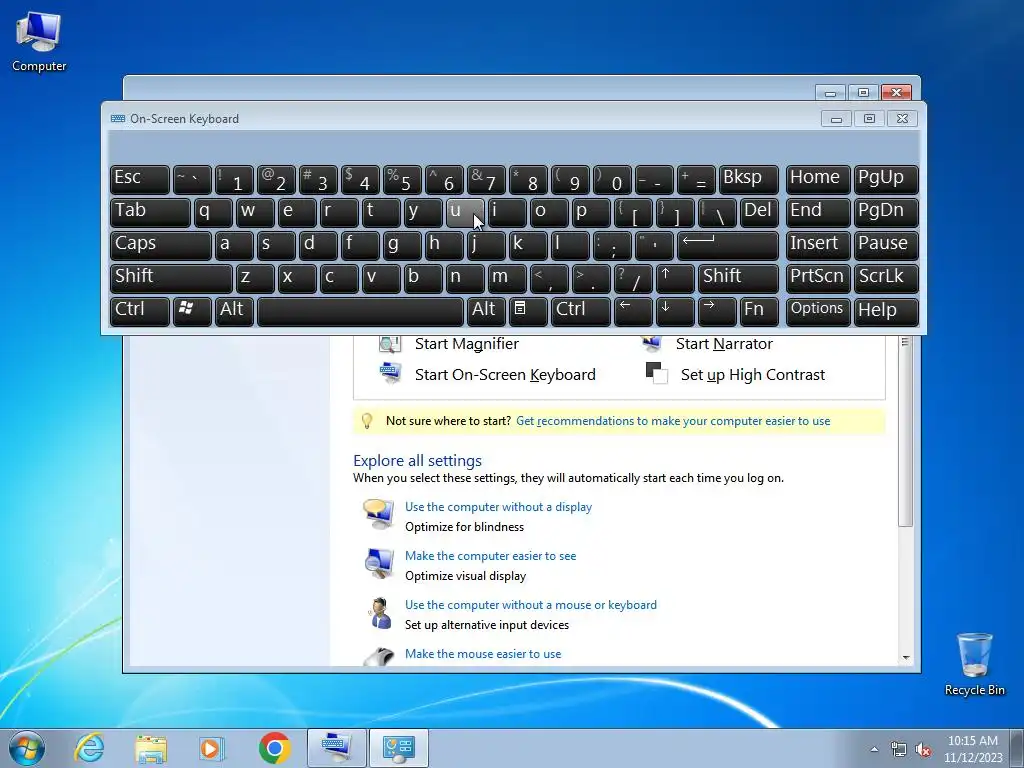Toggle the ScrLk key
This screenshot has width=1024, height=768.
(x=886, y=278)
